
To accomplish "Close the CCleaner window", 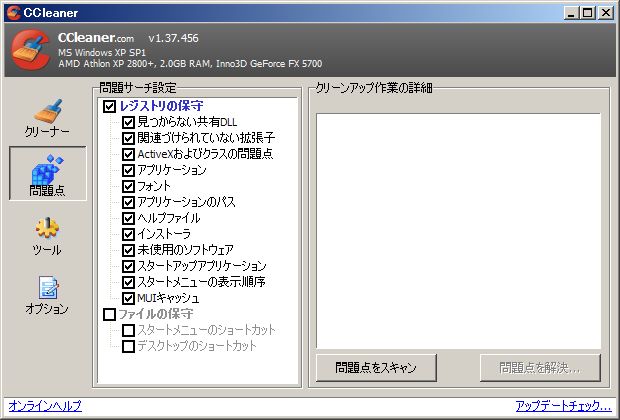I will point(606,13).
